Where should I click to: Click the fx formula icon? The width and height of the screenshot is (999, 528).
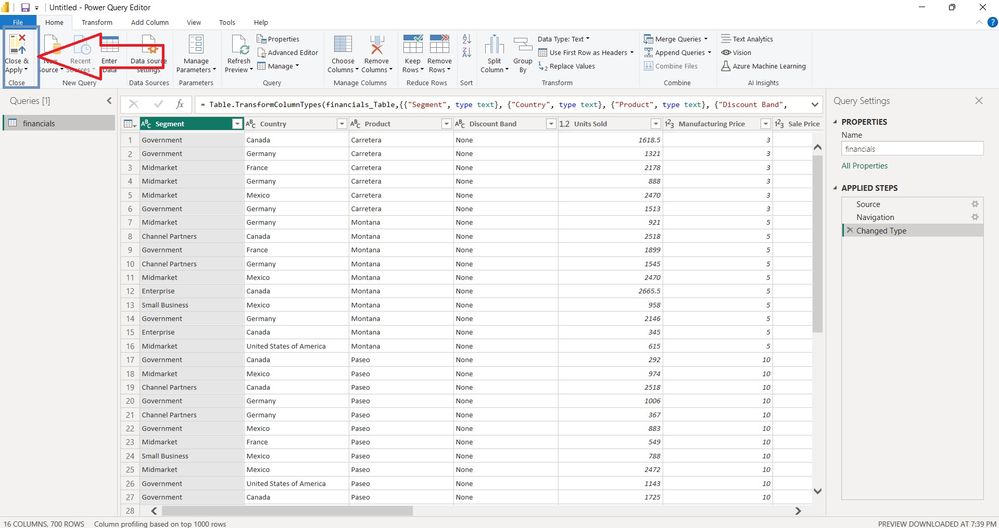pos(180,104)
